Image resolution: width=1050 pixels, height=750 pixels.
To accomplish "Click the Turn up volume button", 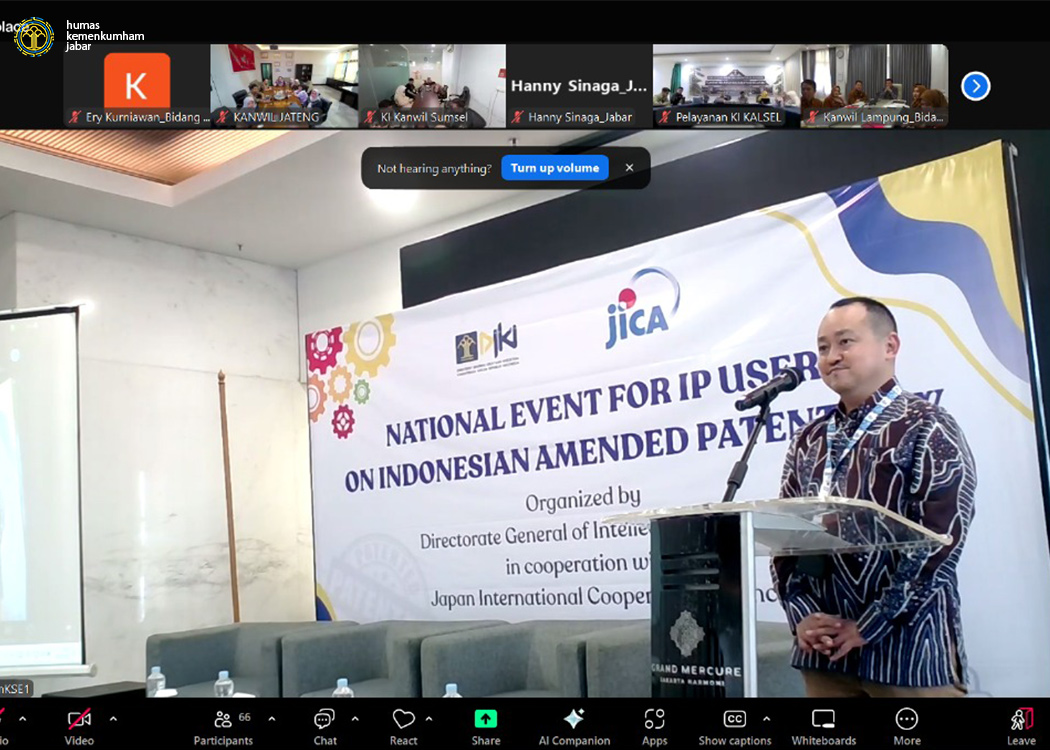I will [555, 168].
